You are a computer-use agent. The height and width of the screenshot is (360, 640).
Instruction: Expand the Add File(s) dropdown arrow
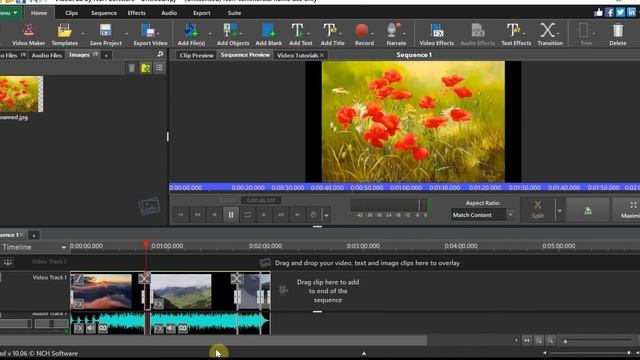210,34
